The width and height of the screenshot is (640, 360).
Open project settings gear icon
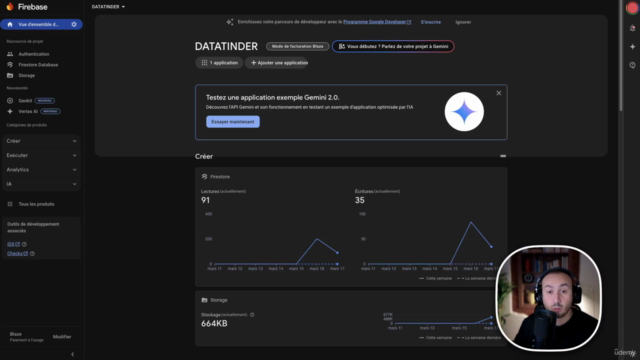pos(74,24)
